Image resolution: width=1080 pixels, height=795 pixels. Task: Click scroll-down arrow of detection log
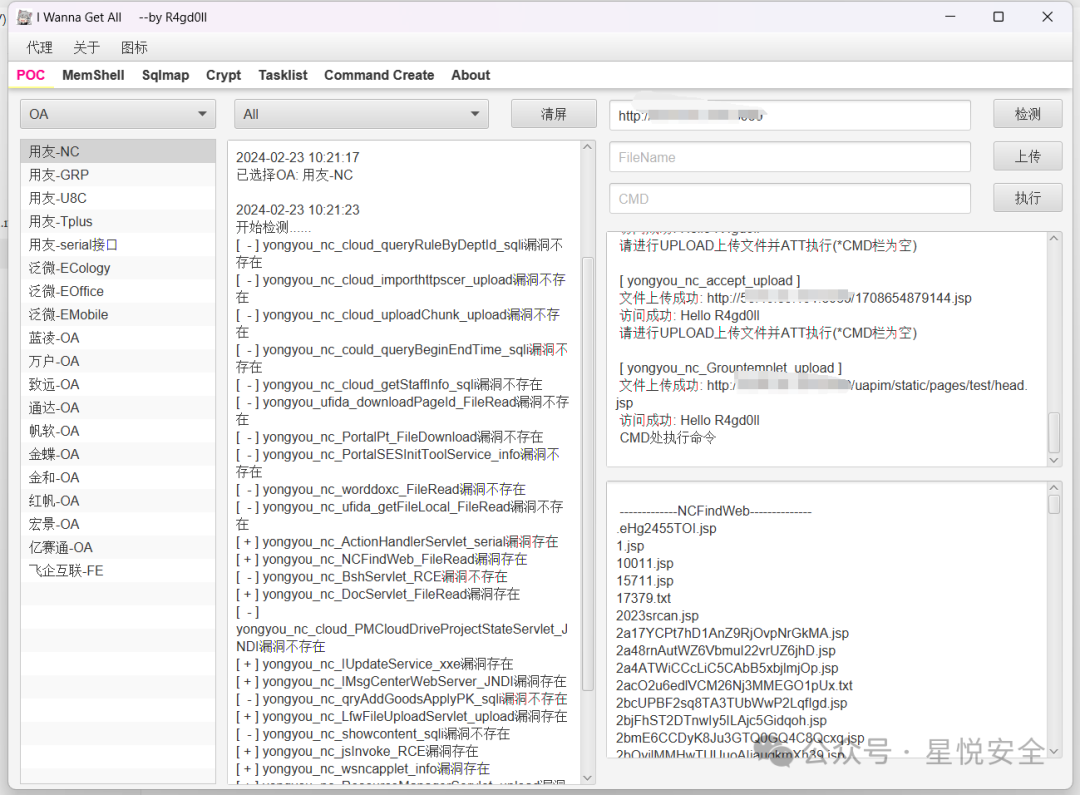[588, 777]
